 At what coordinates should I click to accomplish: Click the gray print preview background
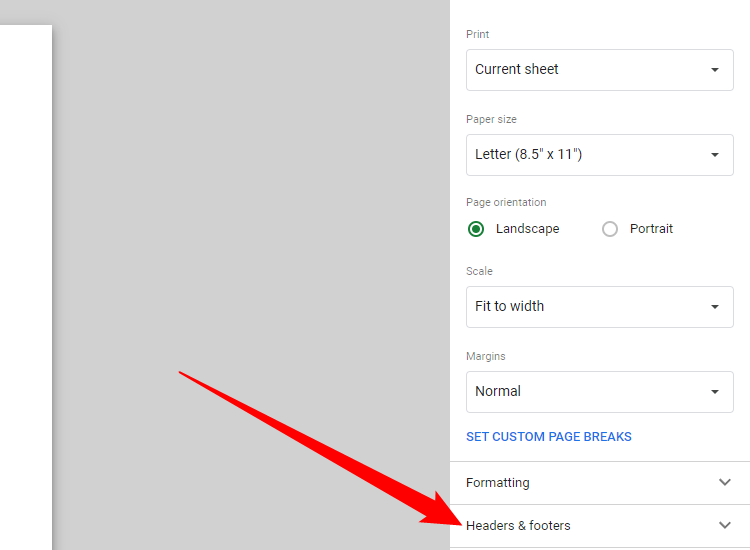click(250, 200)
